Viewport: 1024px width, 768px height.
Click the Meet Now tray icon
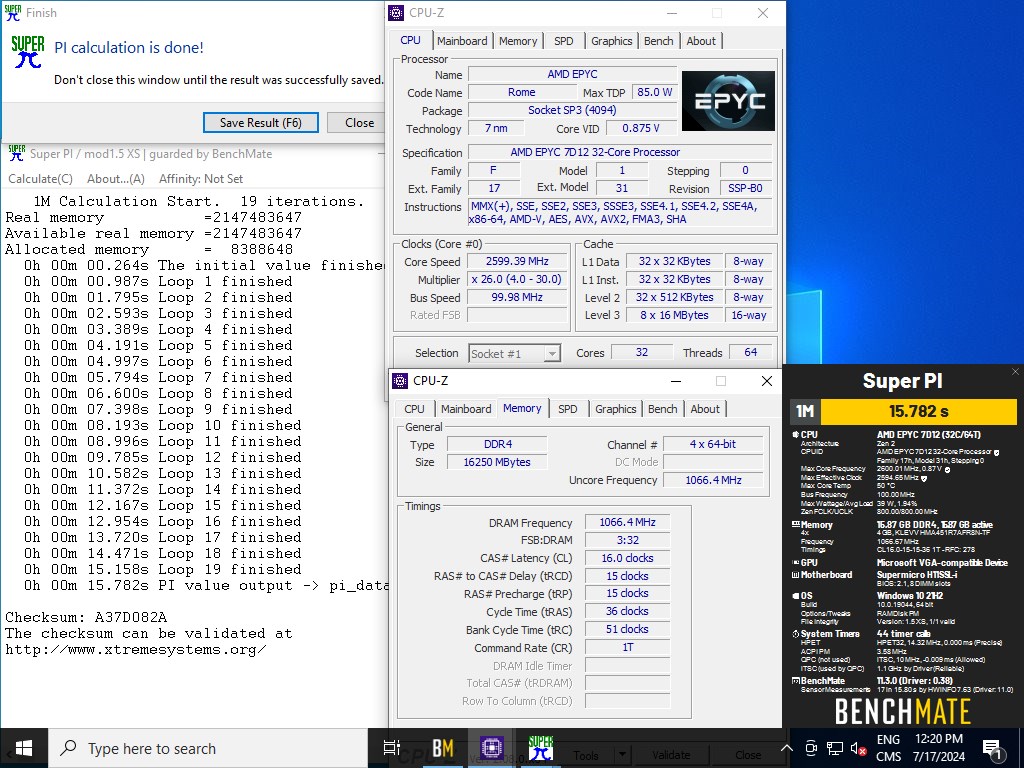click(811, 748)
